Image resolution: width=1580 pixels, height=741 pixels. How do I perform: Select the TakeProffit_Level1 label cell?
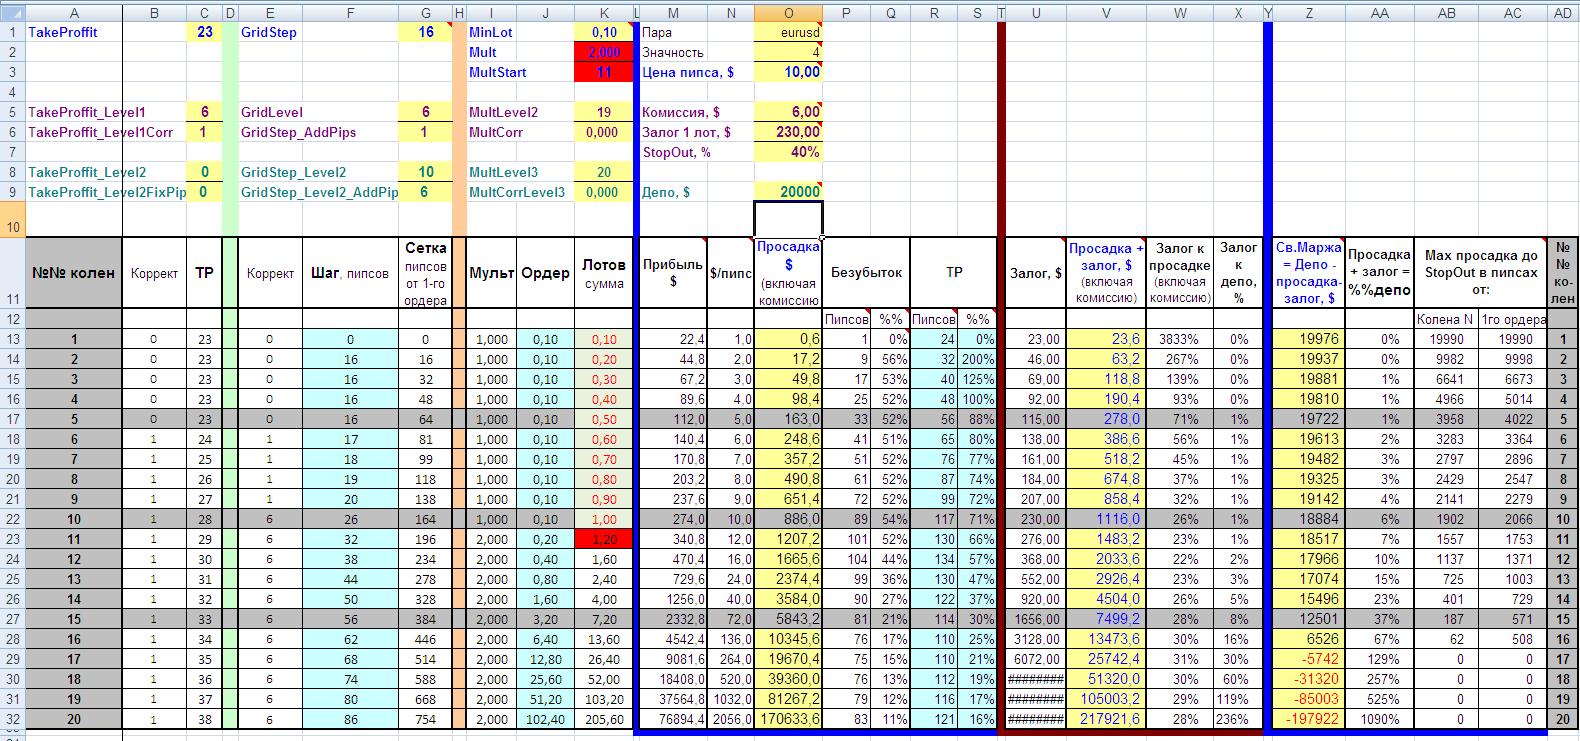(74, 112)
